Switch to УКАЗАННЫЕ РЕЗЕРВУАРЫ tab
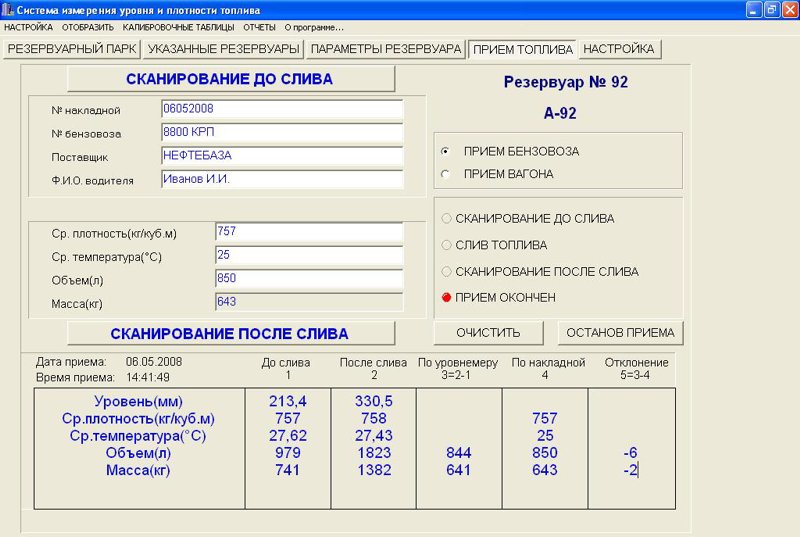800x537 pixels. [x=223, y=49]
